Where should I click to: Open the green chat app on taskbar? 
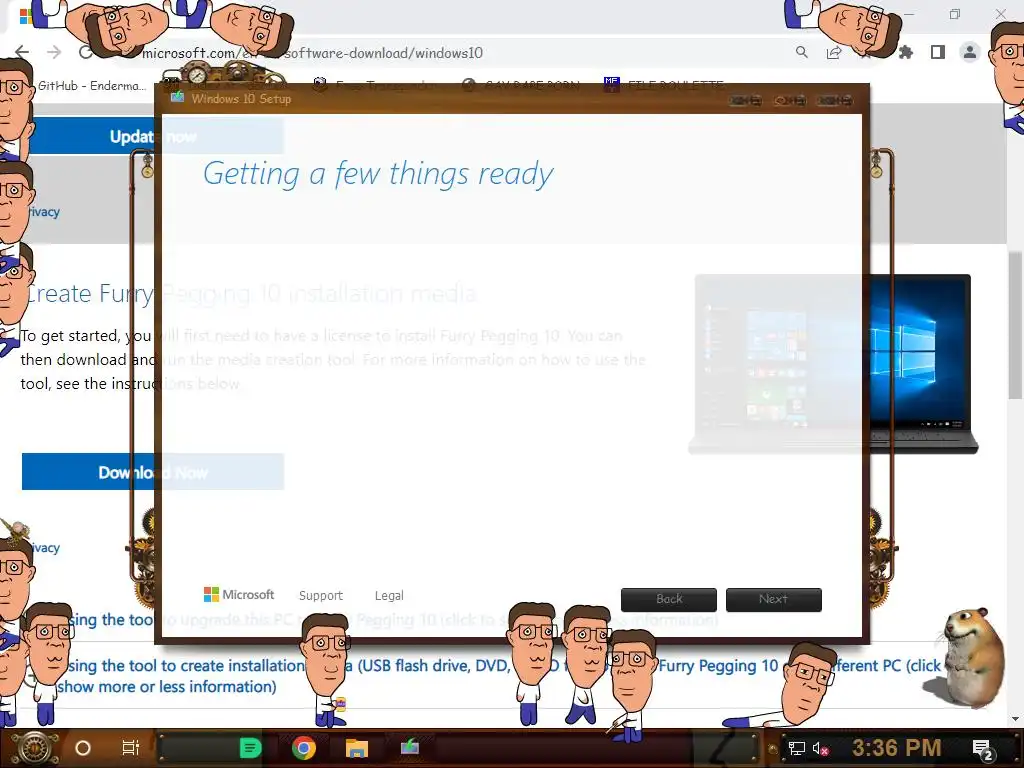click(x=250, y=748)
